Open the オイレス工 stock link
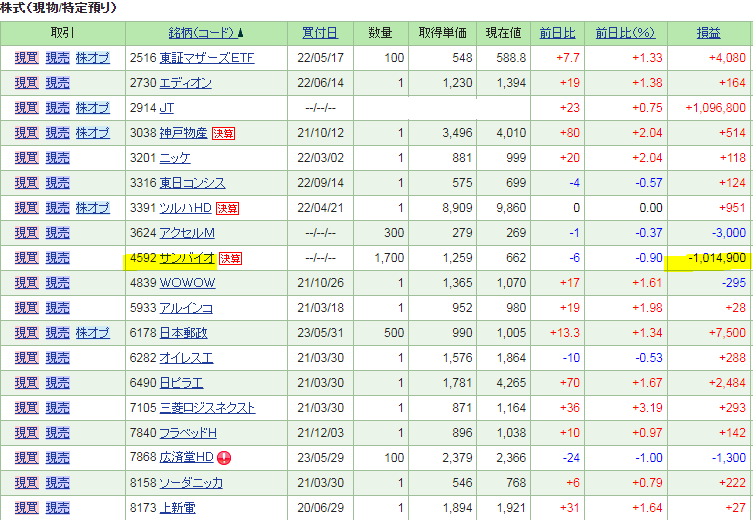753x520 pixels. [186, 358]
